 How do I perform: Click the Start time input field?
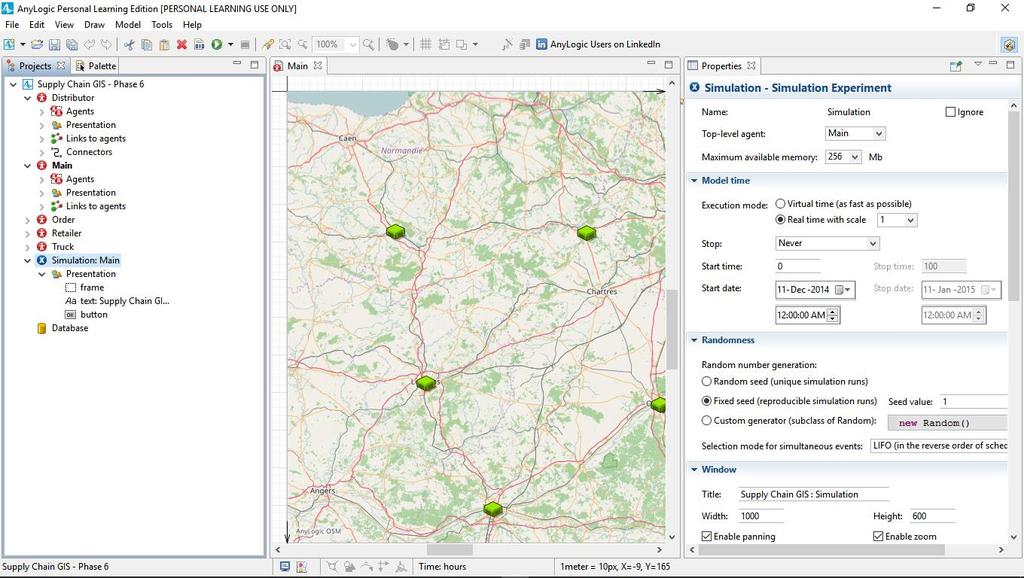(797, 266)
